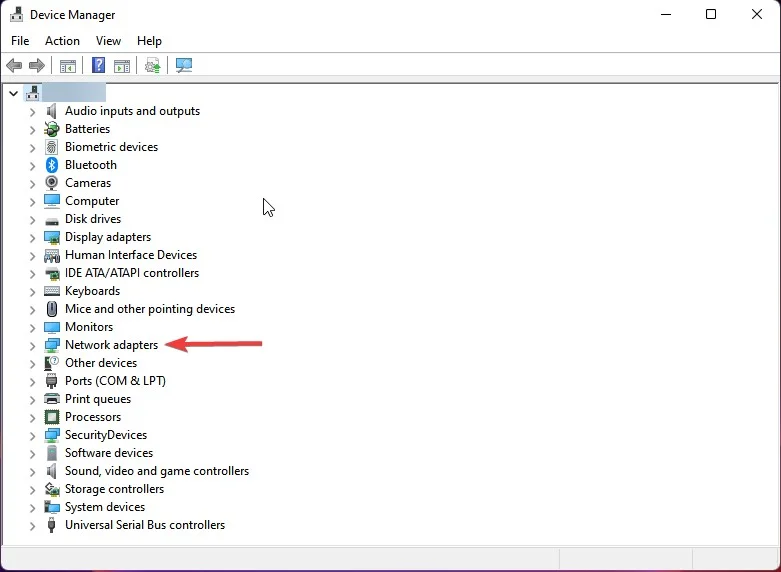Open the View menu
This screenshot has width=781, height=572.
(108, 41)
